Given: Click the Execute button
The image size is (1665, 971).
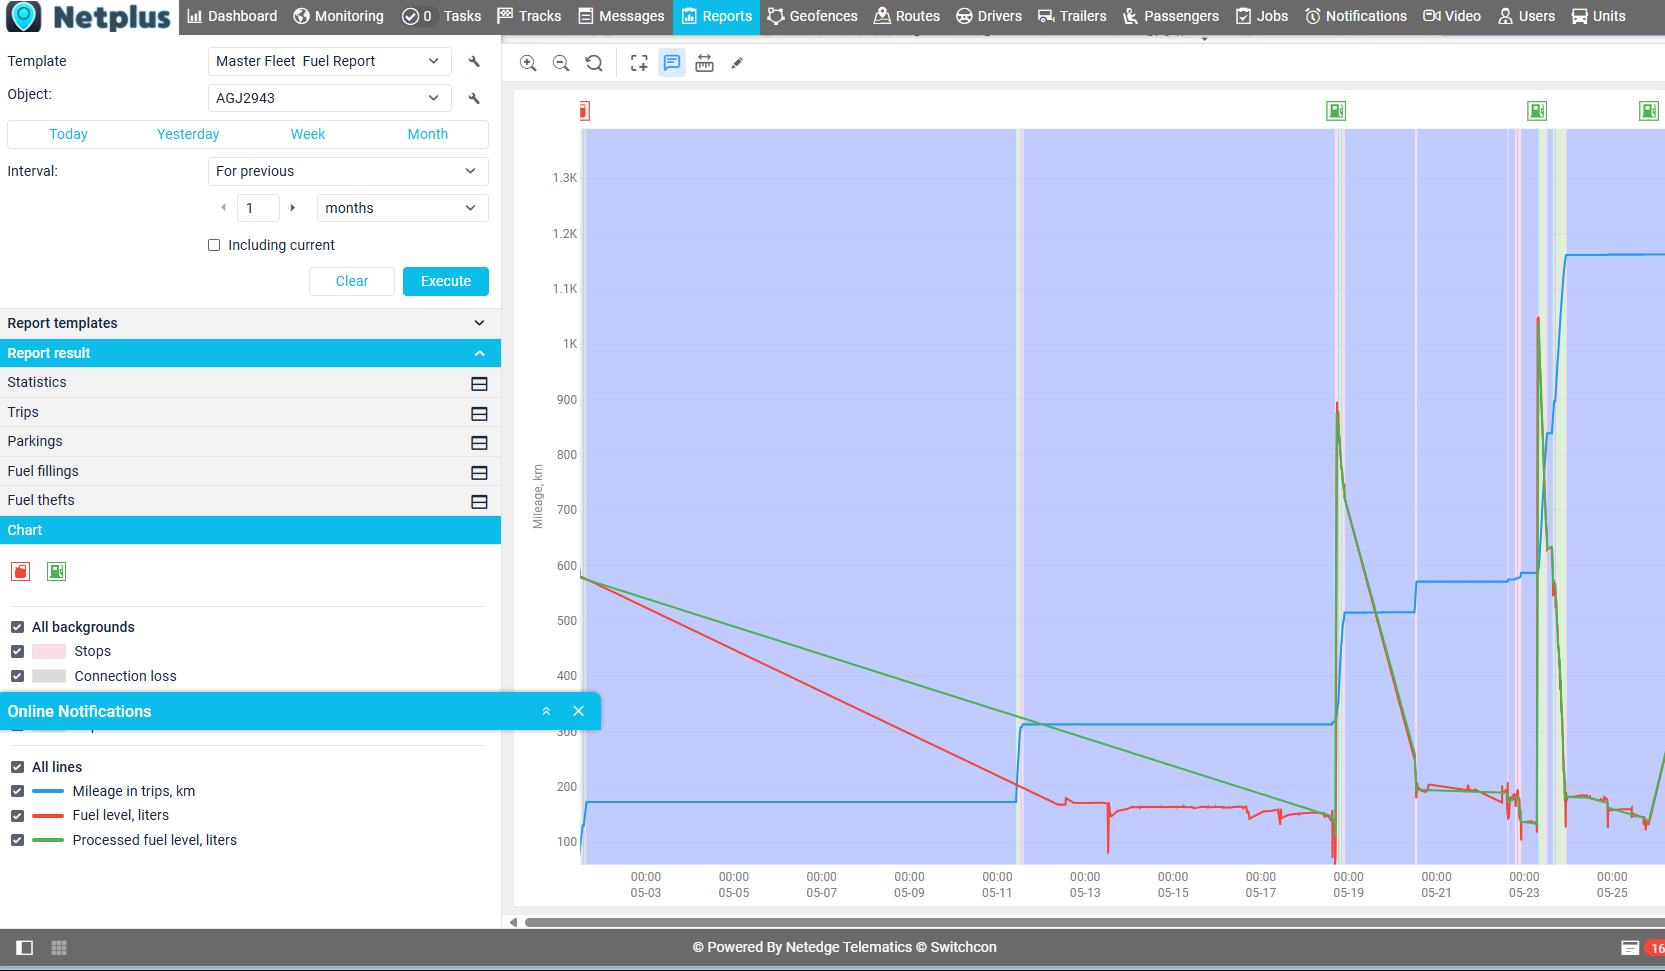Looking at the screenshot, I should point(446,281).
